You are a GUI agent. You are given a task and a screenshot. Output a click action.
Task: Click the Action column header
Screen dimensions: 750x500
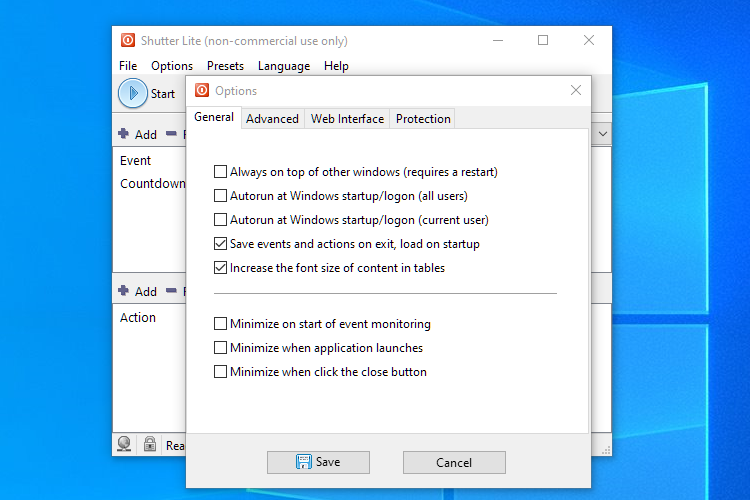coord(138,317)
